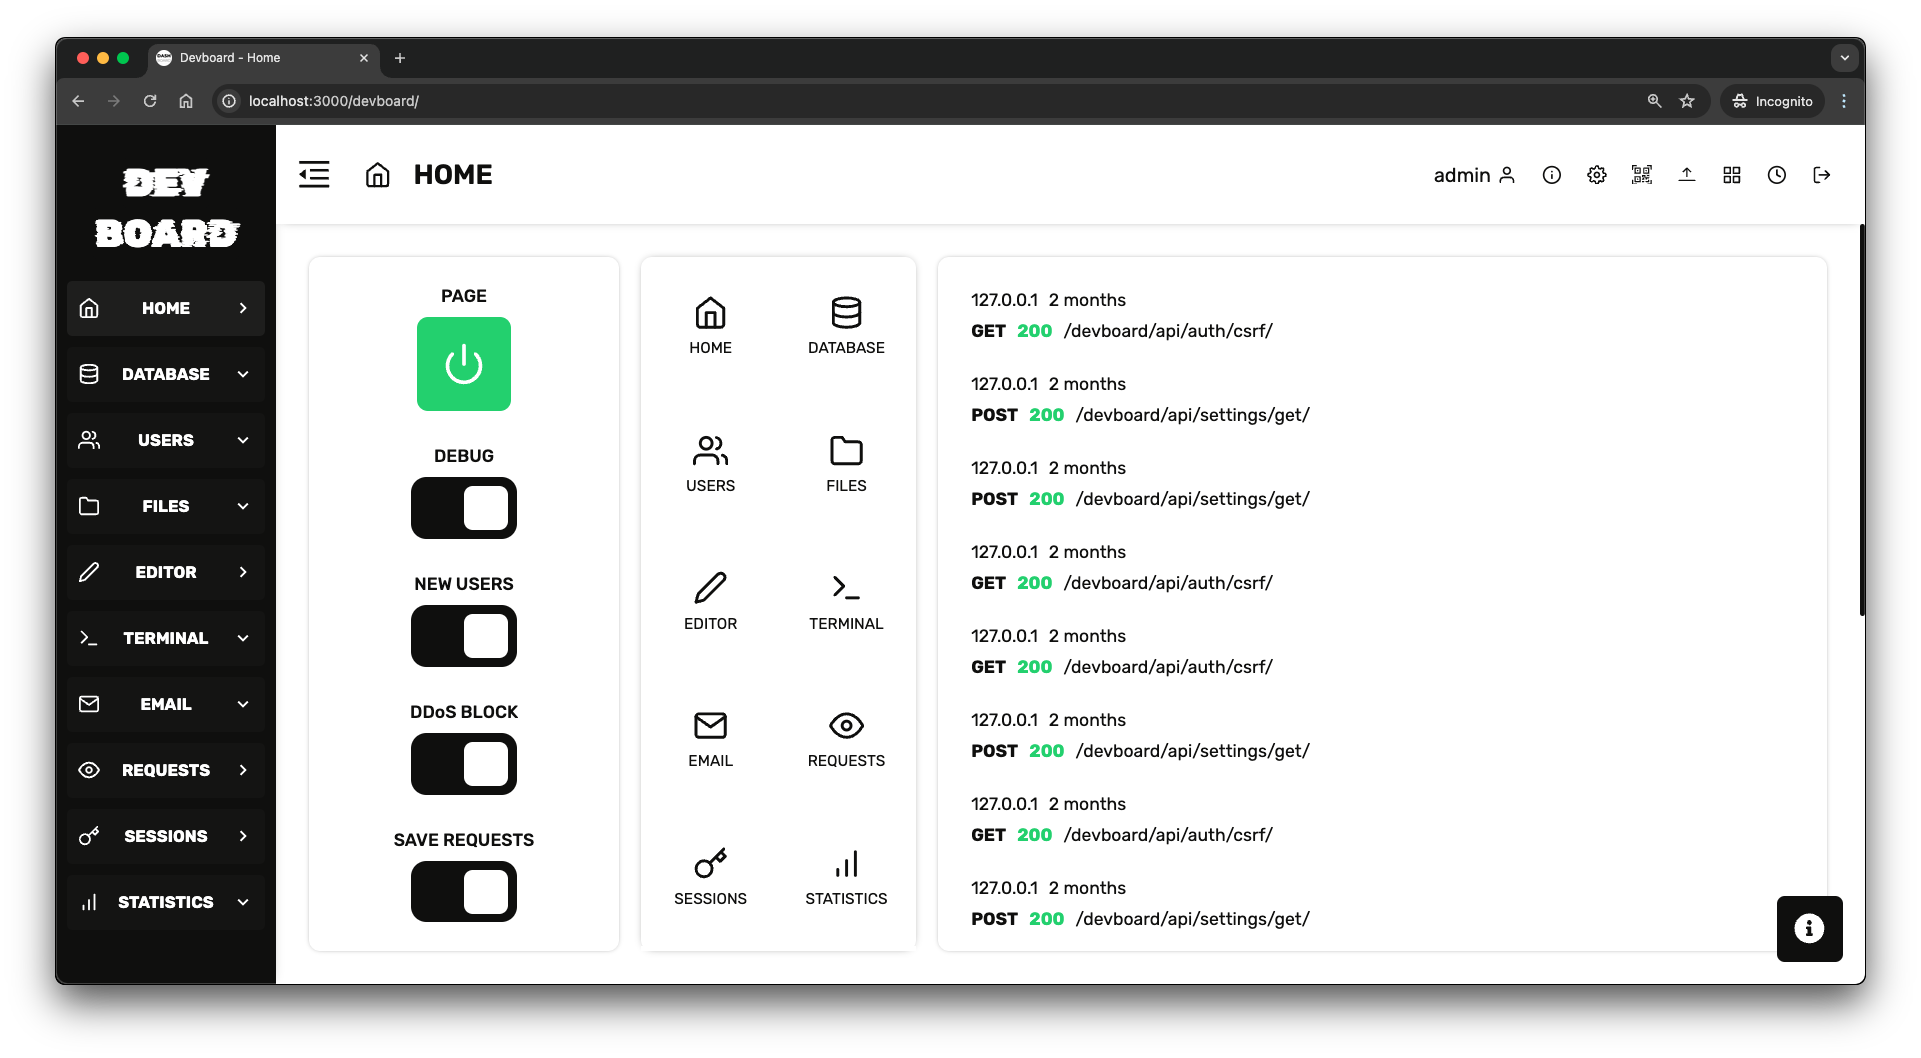Open the info circle icon in header
Screen dimensions: 1921x1058
1552,175
